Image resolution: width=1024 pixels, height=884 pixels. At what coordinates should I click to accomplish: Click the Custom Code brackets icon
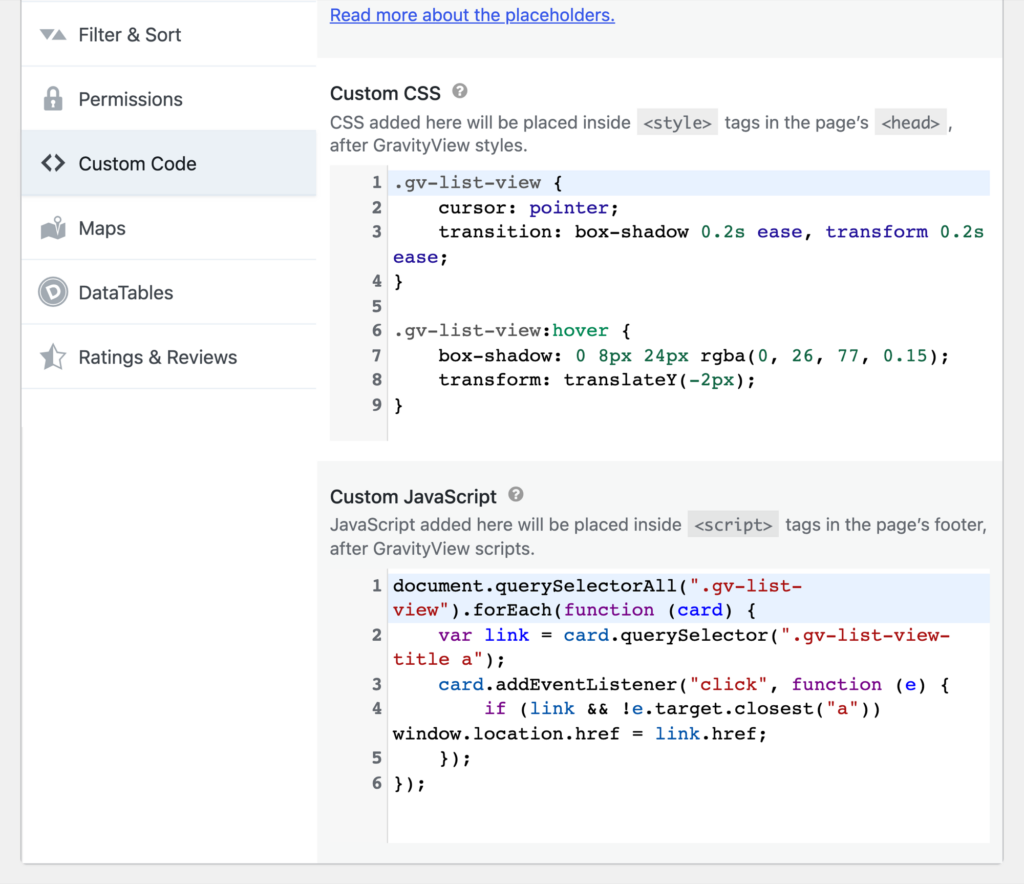(53, 163)
